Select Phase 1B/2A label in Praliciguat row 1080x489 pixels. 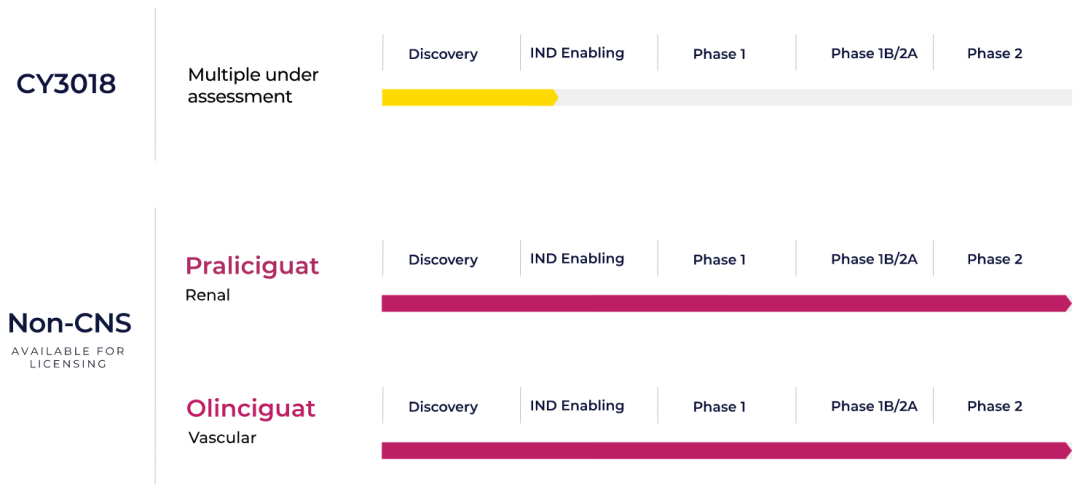tap(874, 259)
